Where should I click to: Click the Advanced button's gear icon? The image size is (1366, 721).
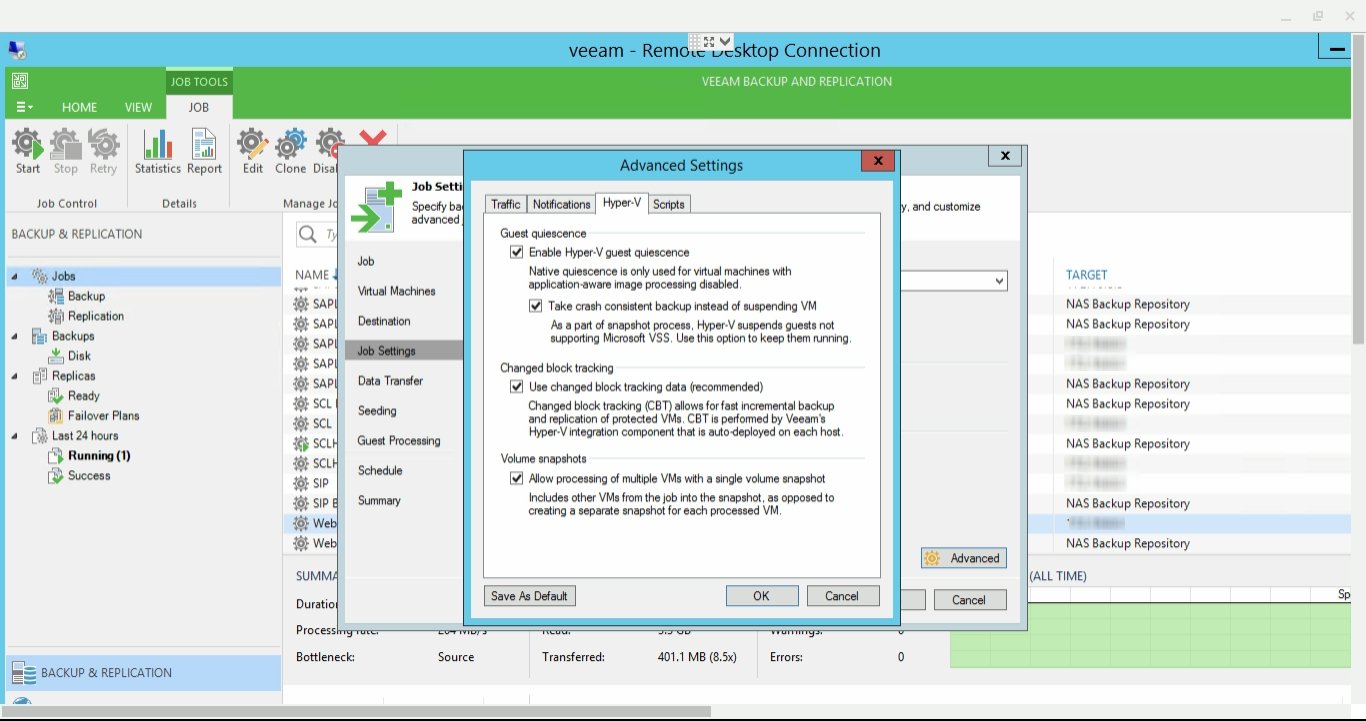click(933, 558)
